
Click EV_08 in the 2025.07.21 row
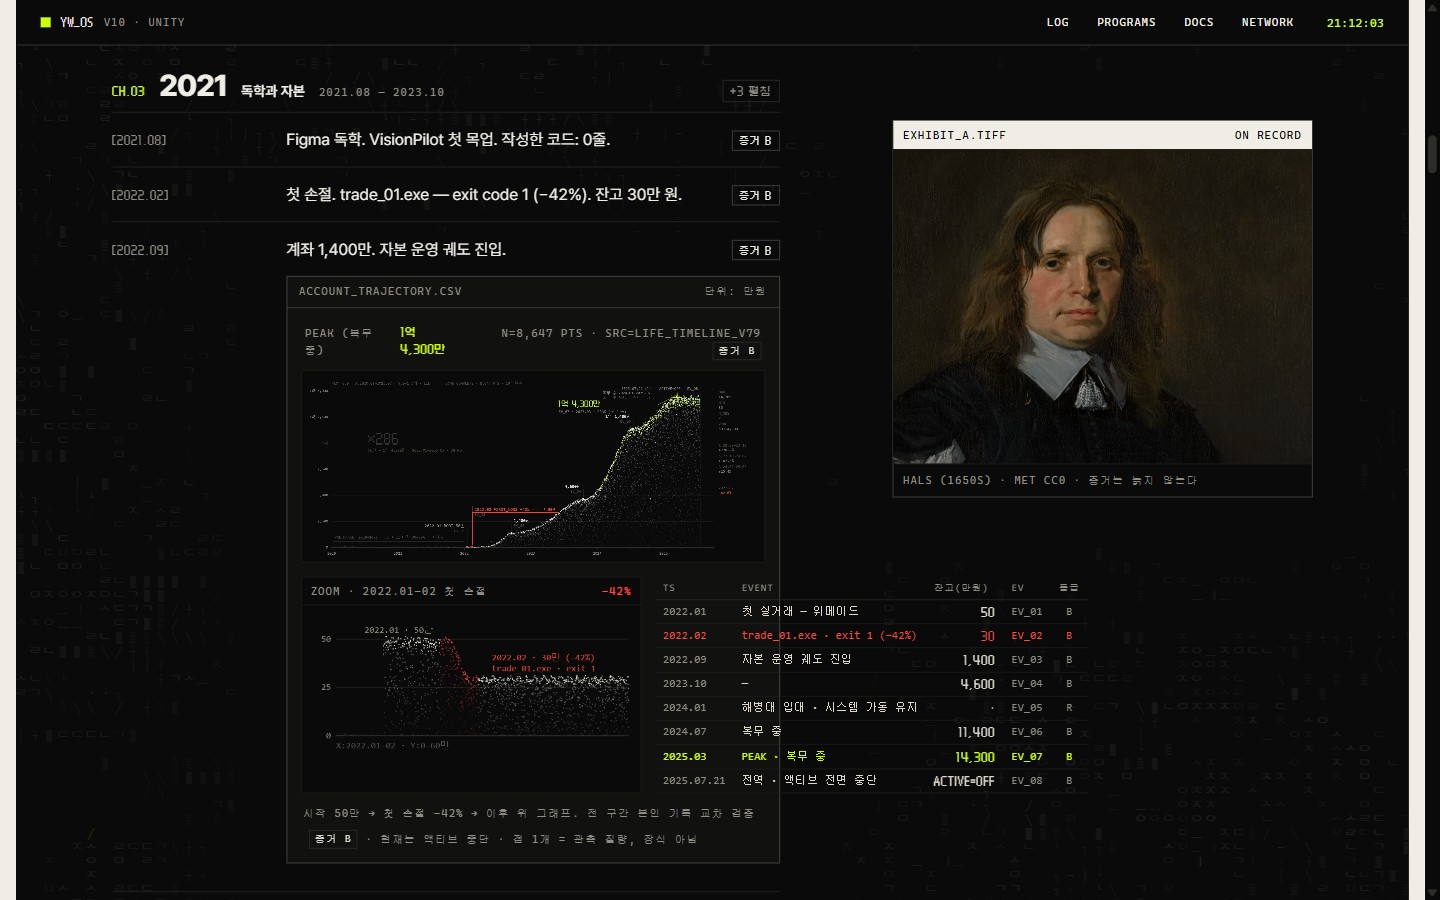tap(1026, 781)
